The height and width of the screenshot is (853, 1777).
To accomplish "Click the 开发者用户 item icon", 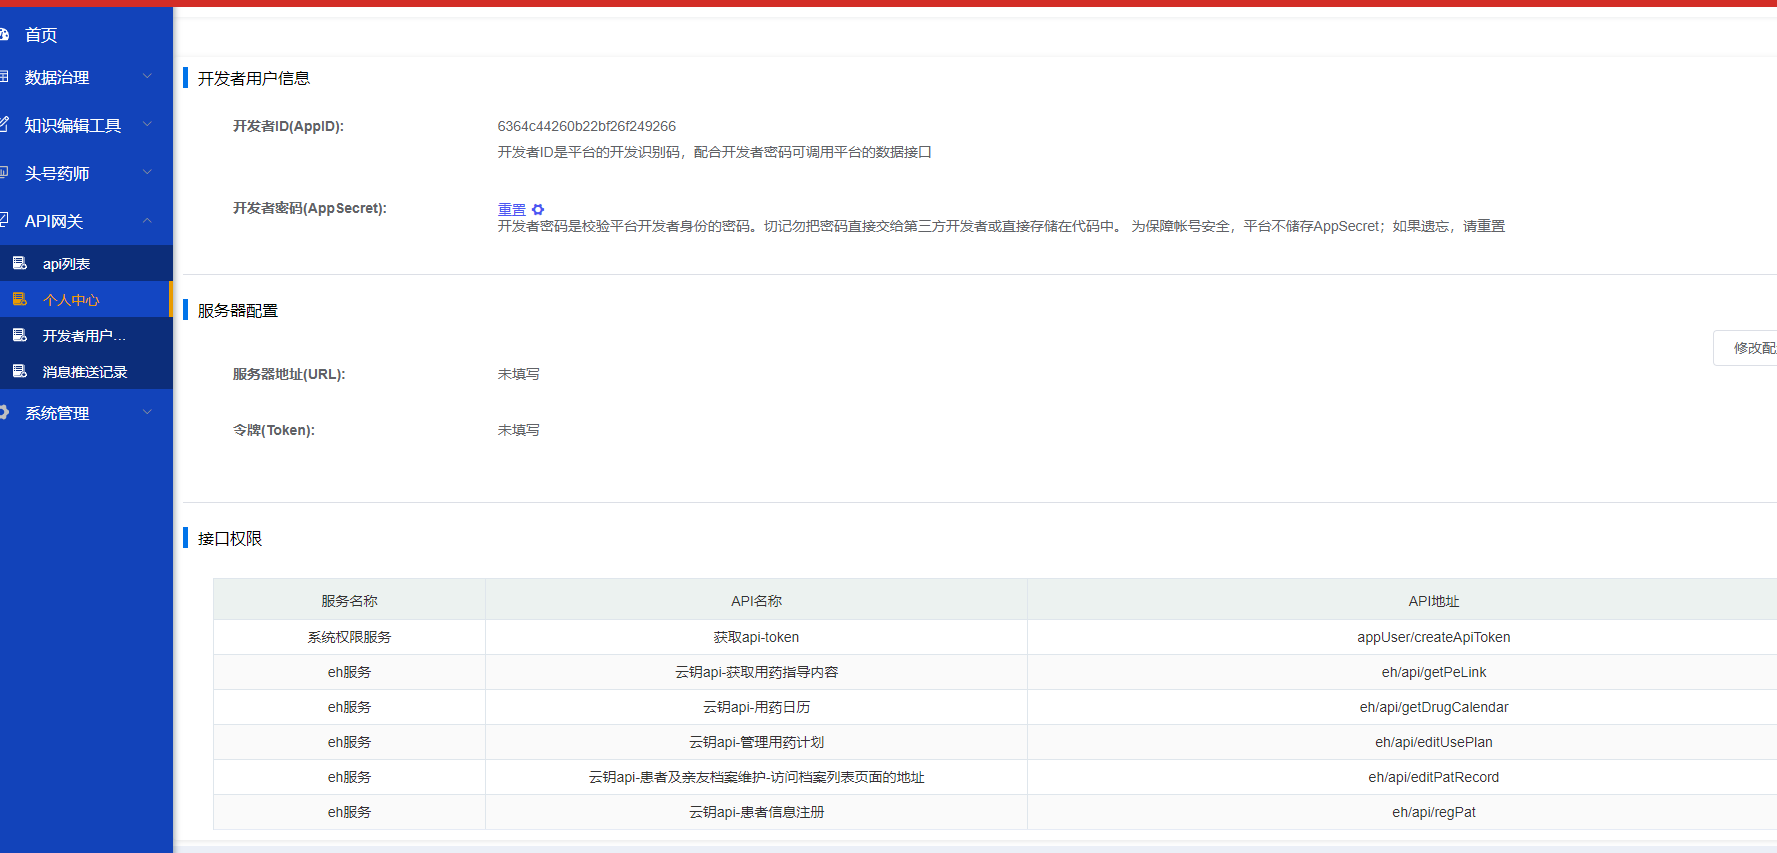I will pyautogui.click(x=19, y=335).
